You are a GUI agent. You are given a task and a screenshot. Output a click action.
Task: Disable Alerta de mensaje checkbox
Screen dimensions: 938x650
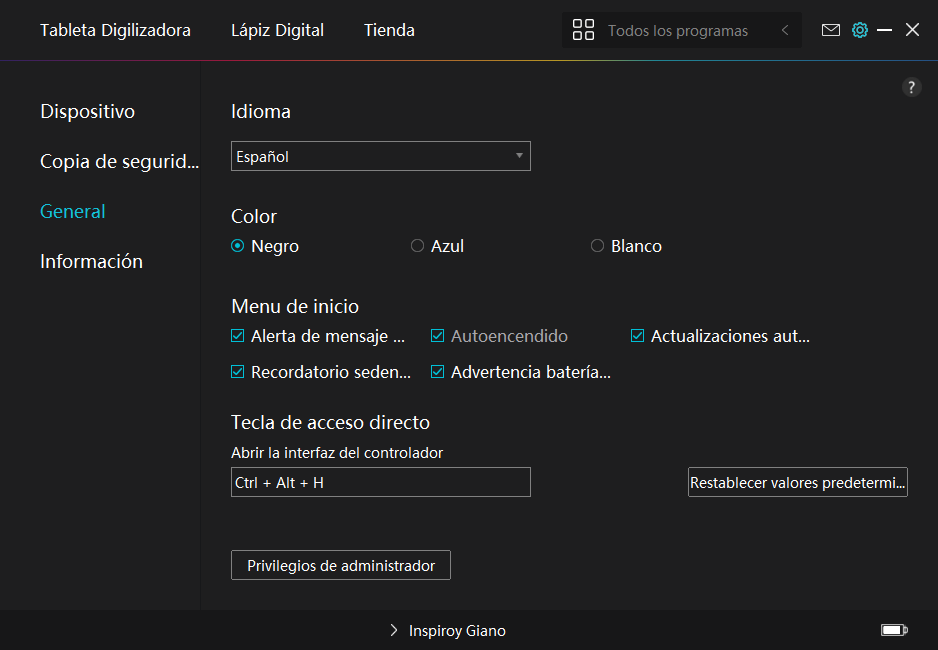pos(238,336)
